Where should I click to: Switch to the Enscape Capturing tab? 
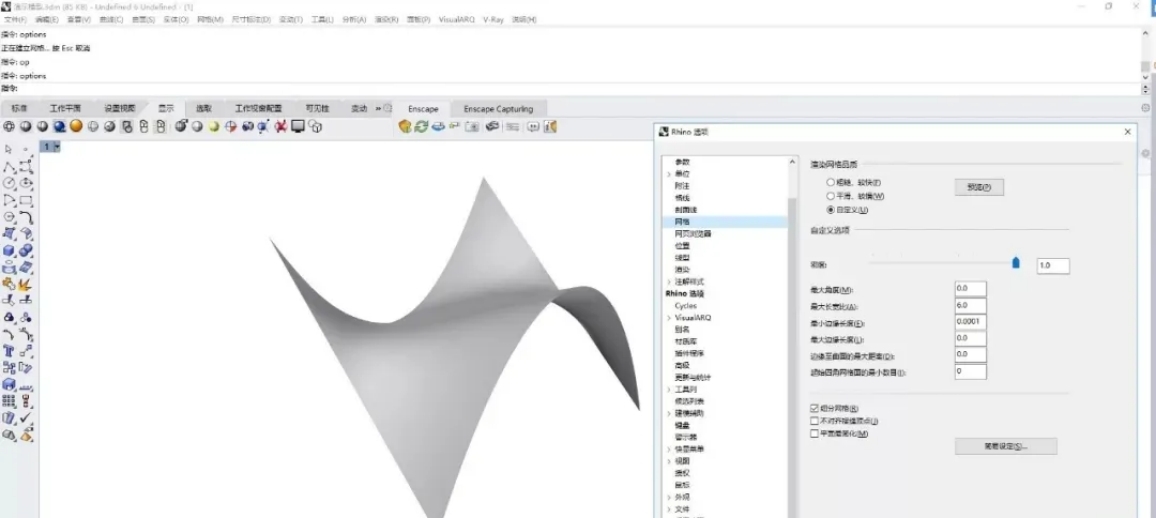pos(498,108)
